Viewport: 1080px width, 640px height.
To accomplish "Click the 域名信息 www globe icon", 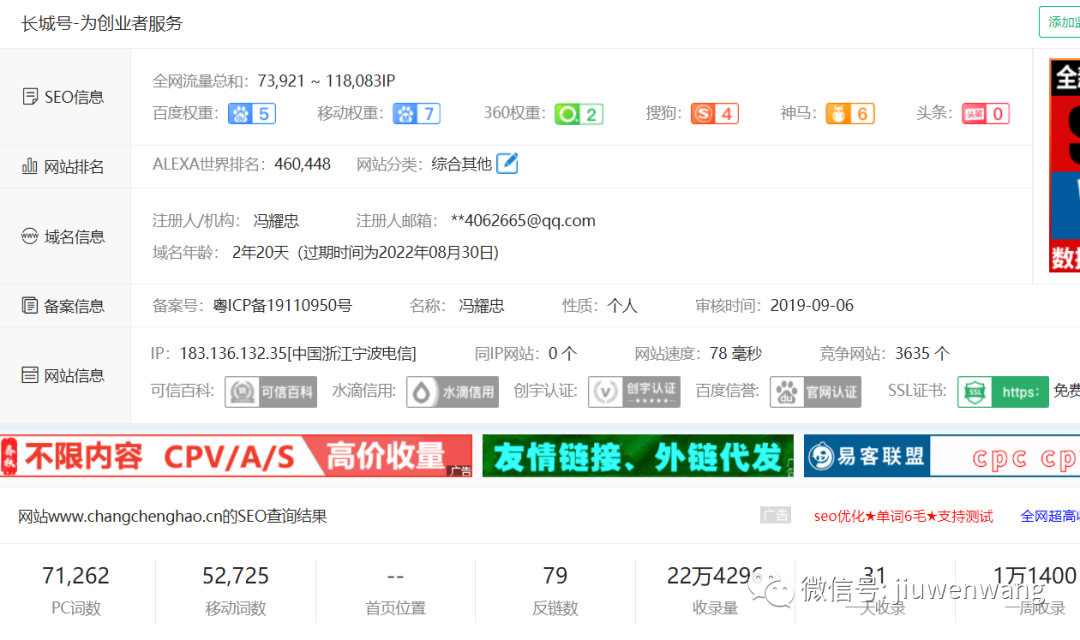I will tap(30, 236).
